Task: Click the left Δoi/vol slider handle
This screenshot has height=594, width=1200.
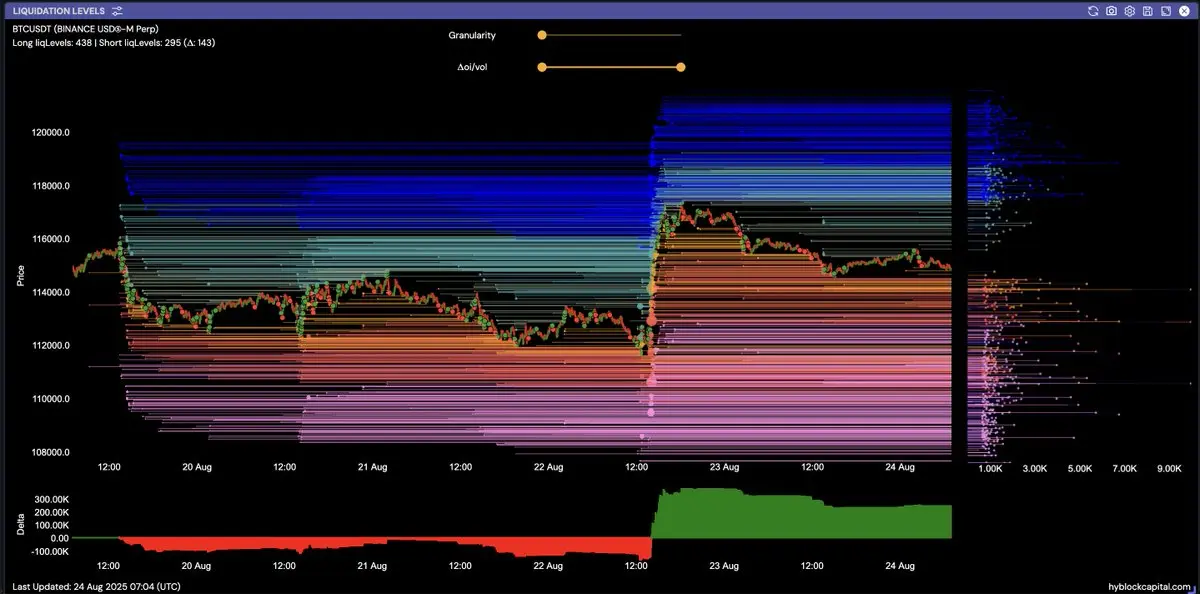Action: pyautogui.click(x=542, y=68)
